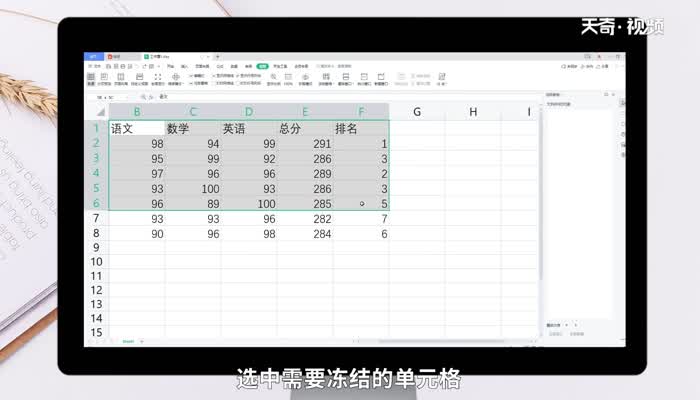Screen dimensions: 700x400
Task: Turn on Eye Protection mode icon
Action: [x=305, y=79]
